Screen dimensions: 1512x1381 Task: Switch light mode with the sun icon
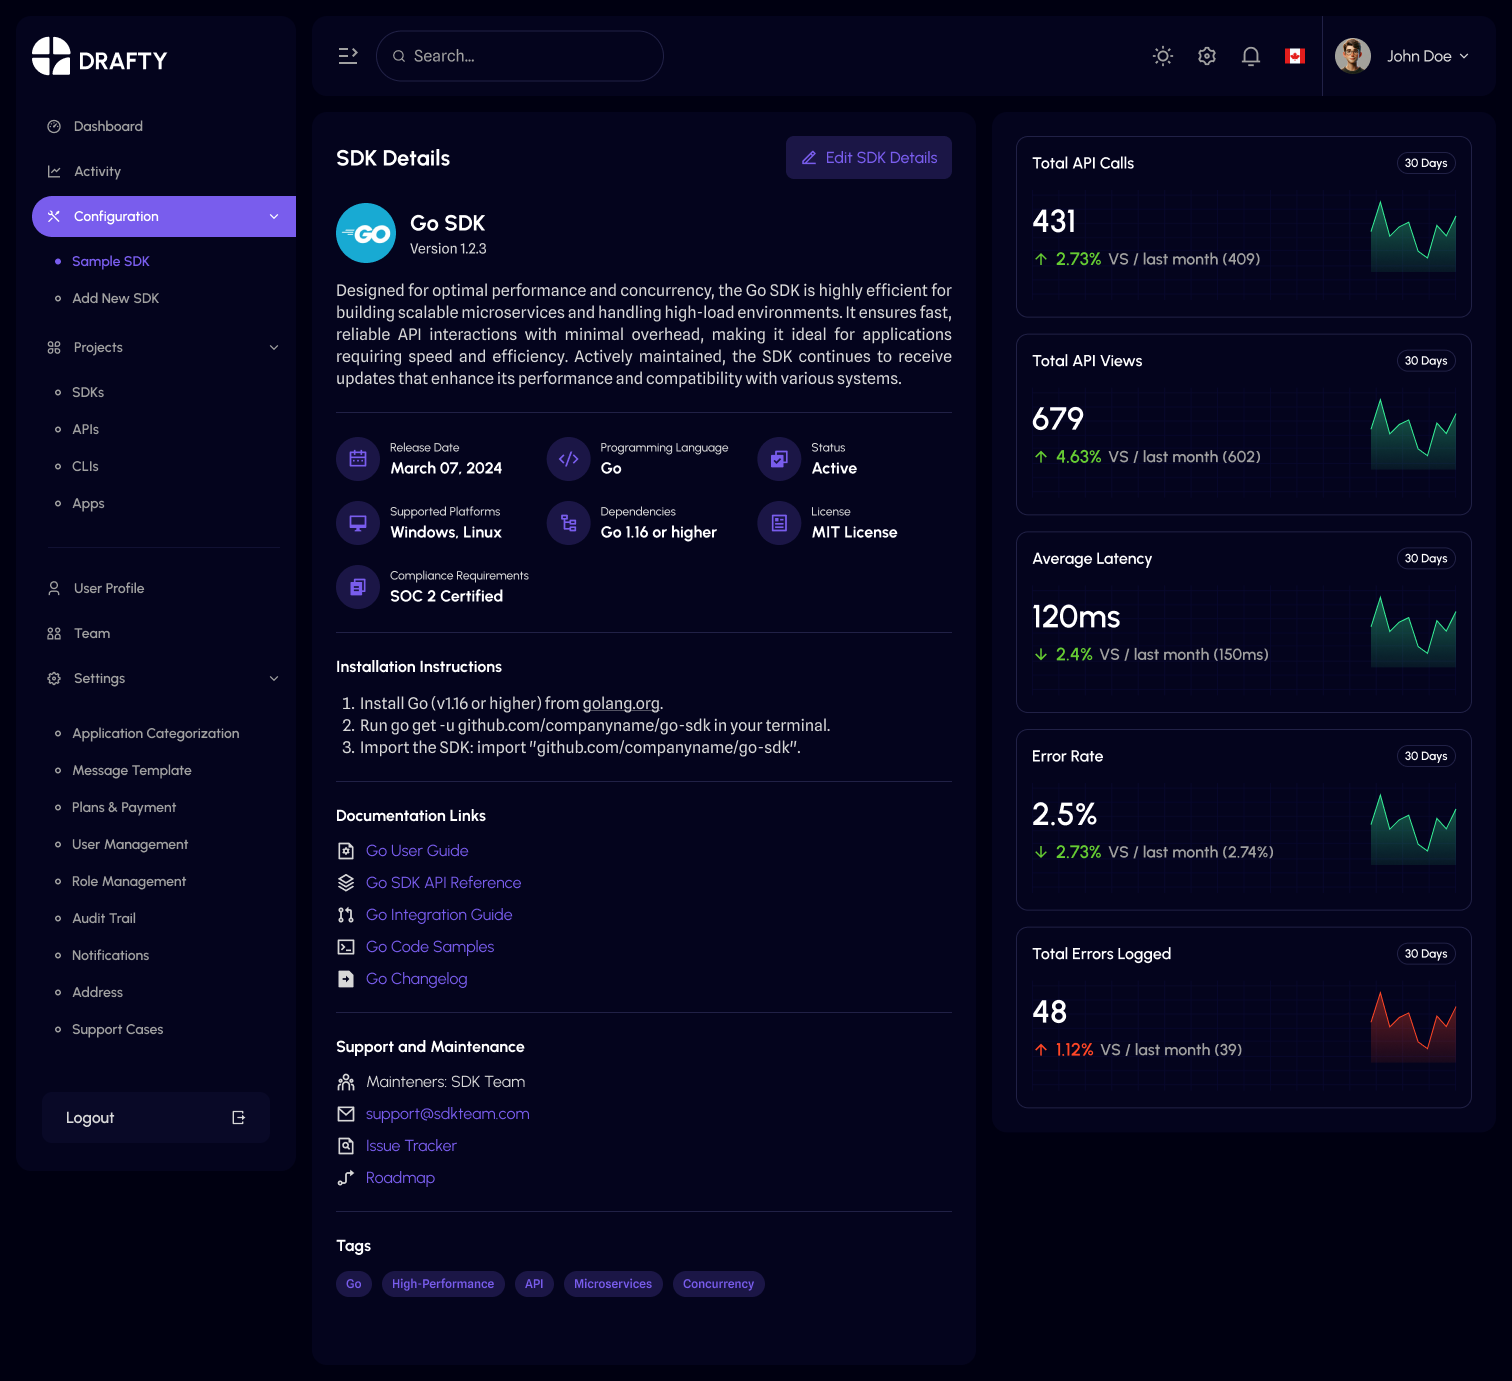[x=1163, y=56]
